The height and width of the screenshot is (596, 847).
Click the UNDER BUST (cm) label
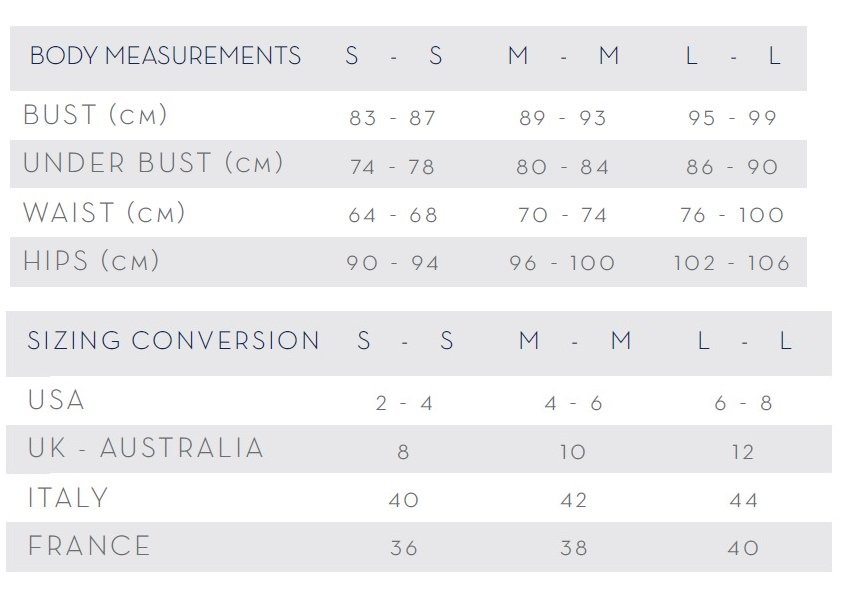[153, 163]
